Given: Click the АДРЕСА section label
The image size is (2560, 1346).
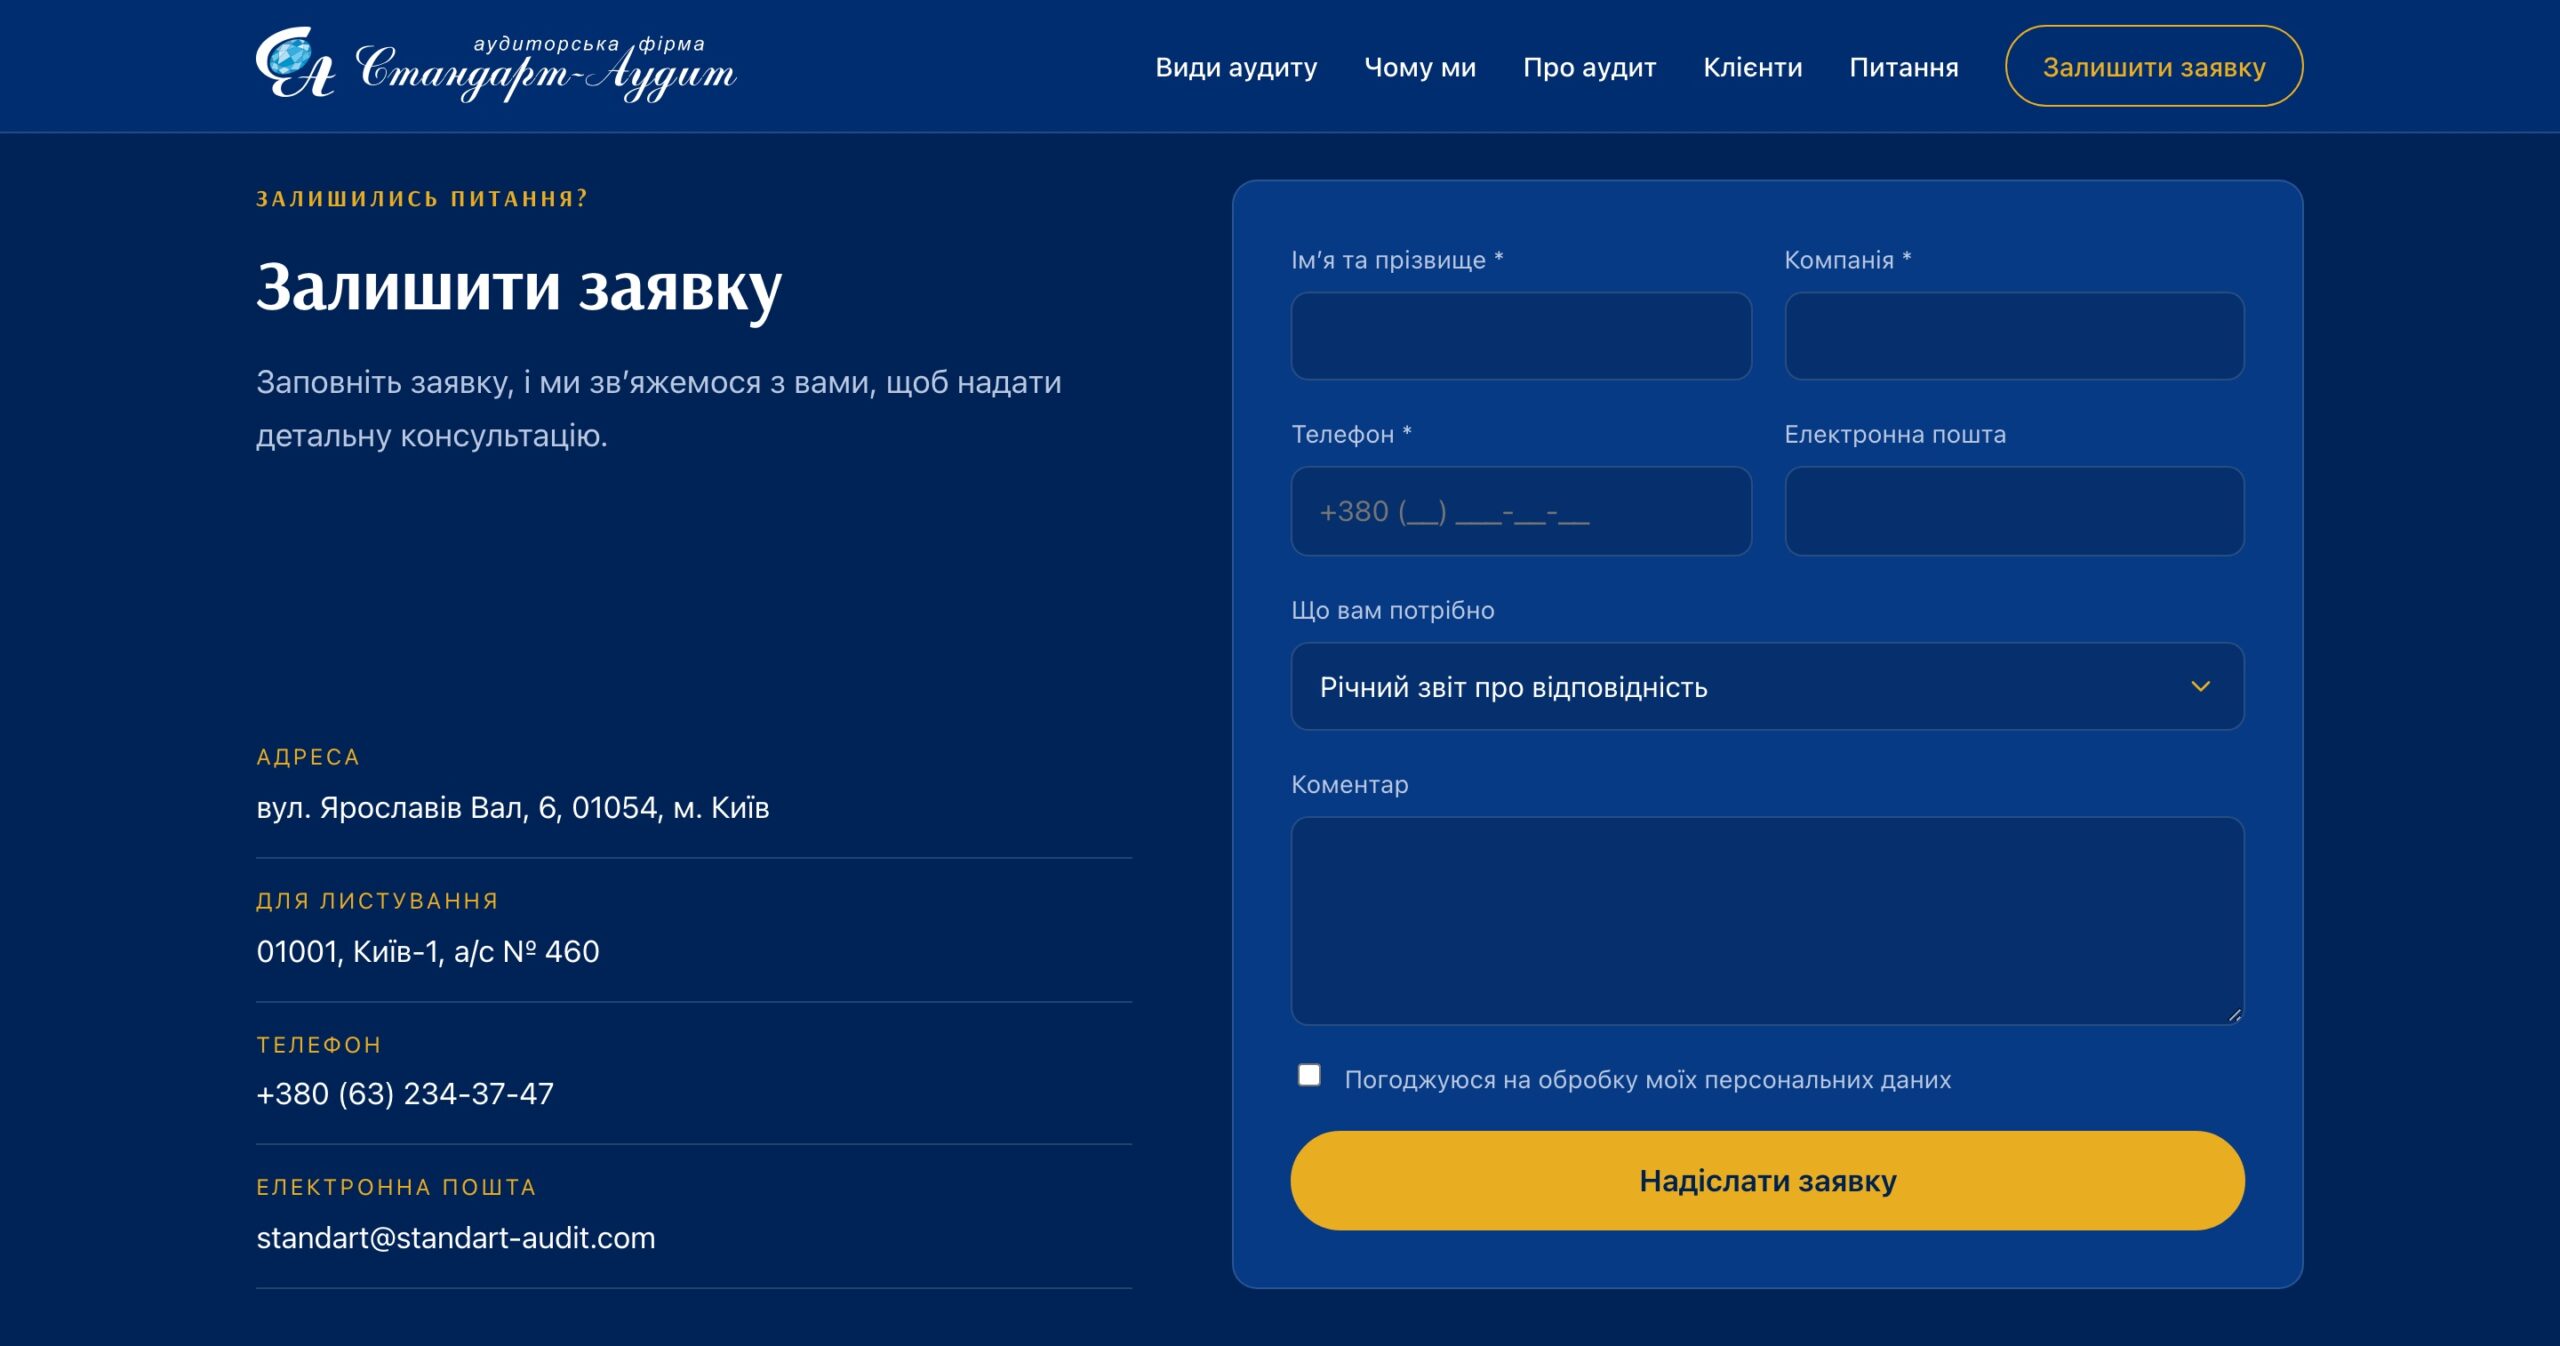Looking at the screenshot, I should click(x=308, y=757).
